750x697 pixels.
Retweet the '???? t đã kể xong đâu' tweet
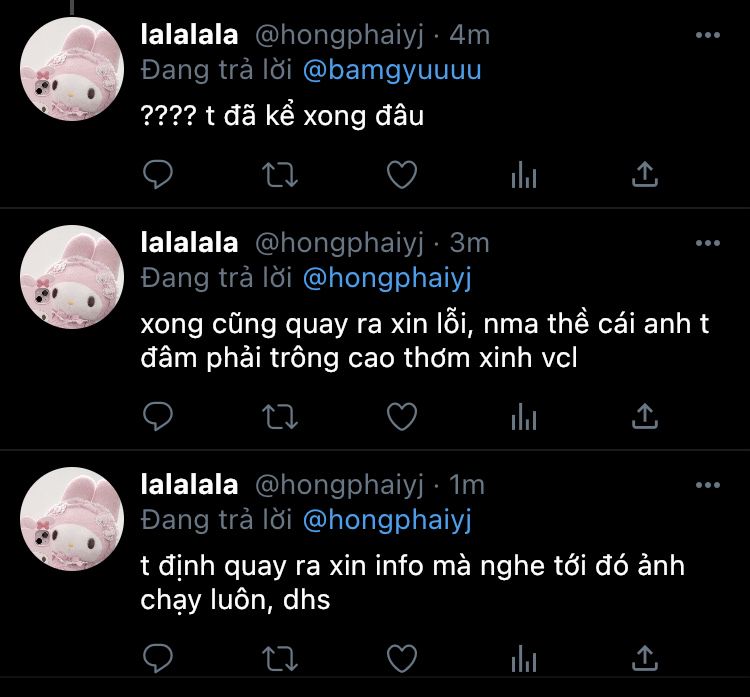click(280, 175)
